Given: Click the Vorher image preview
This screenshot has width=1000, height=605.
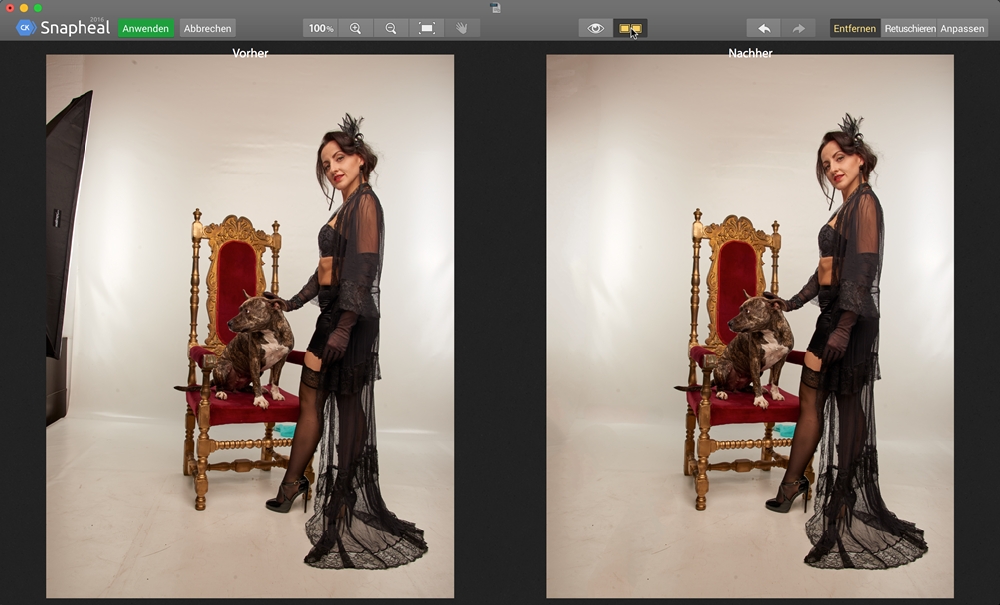Looking at the screenshot, I should click(x=250, y=326).
